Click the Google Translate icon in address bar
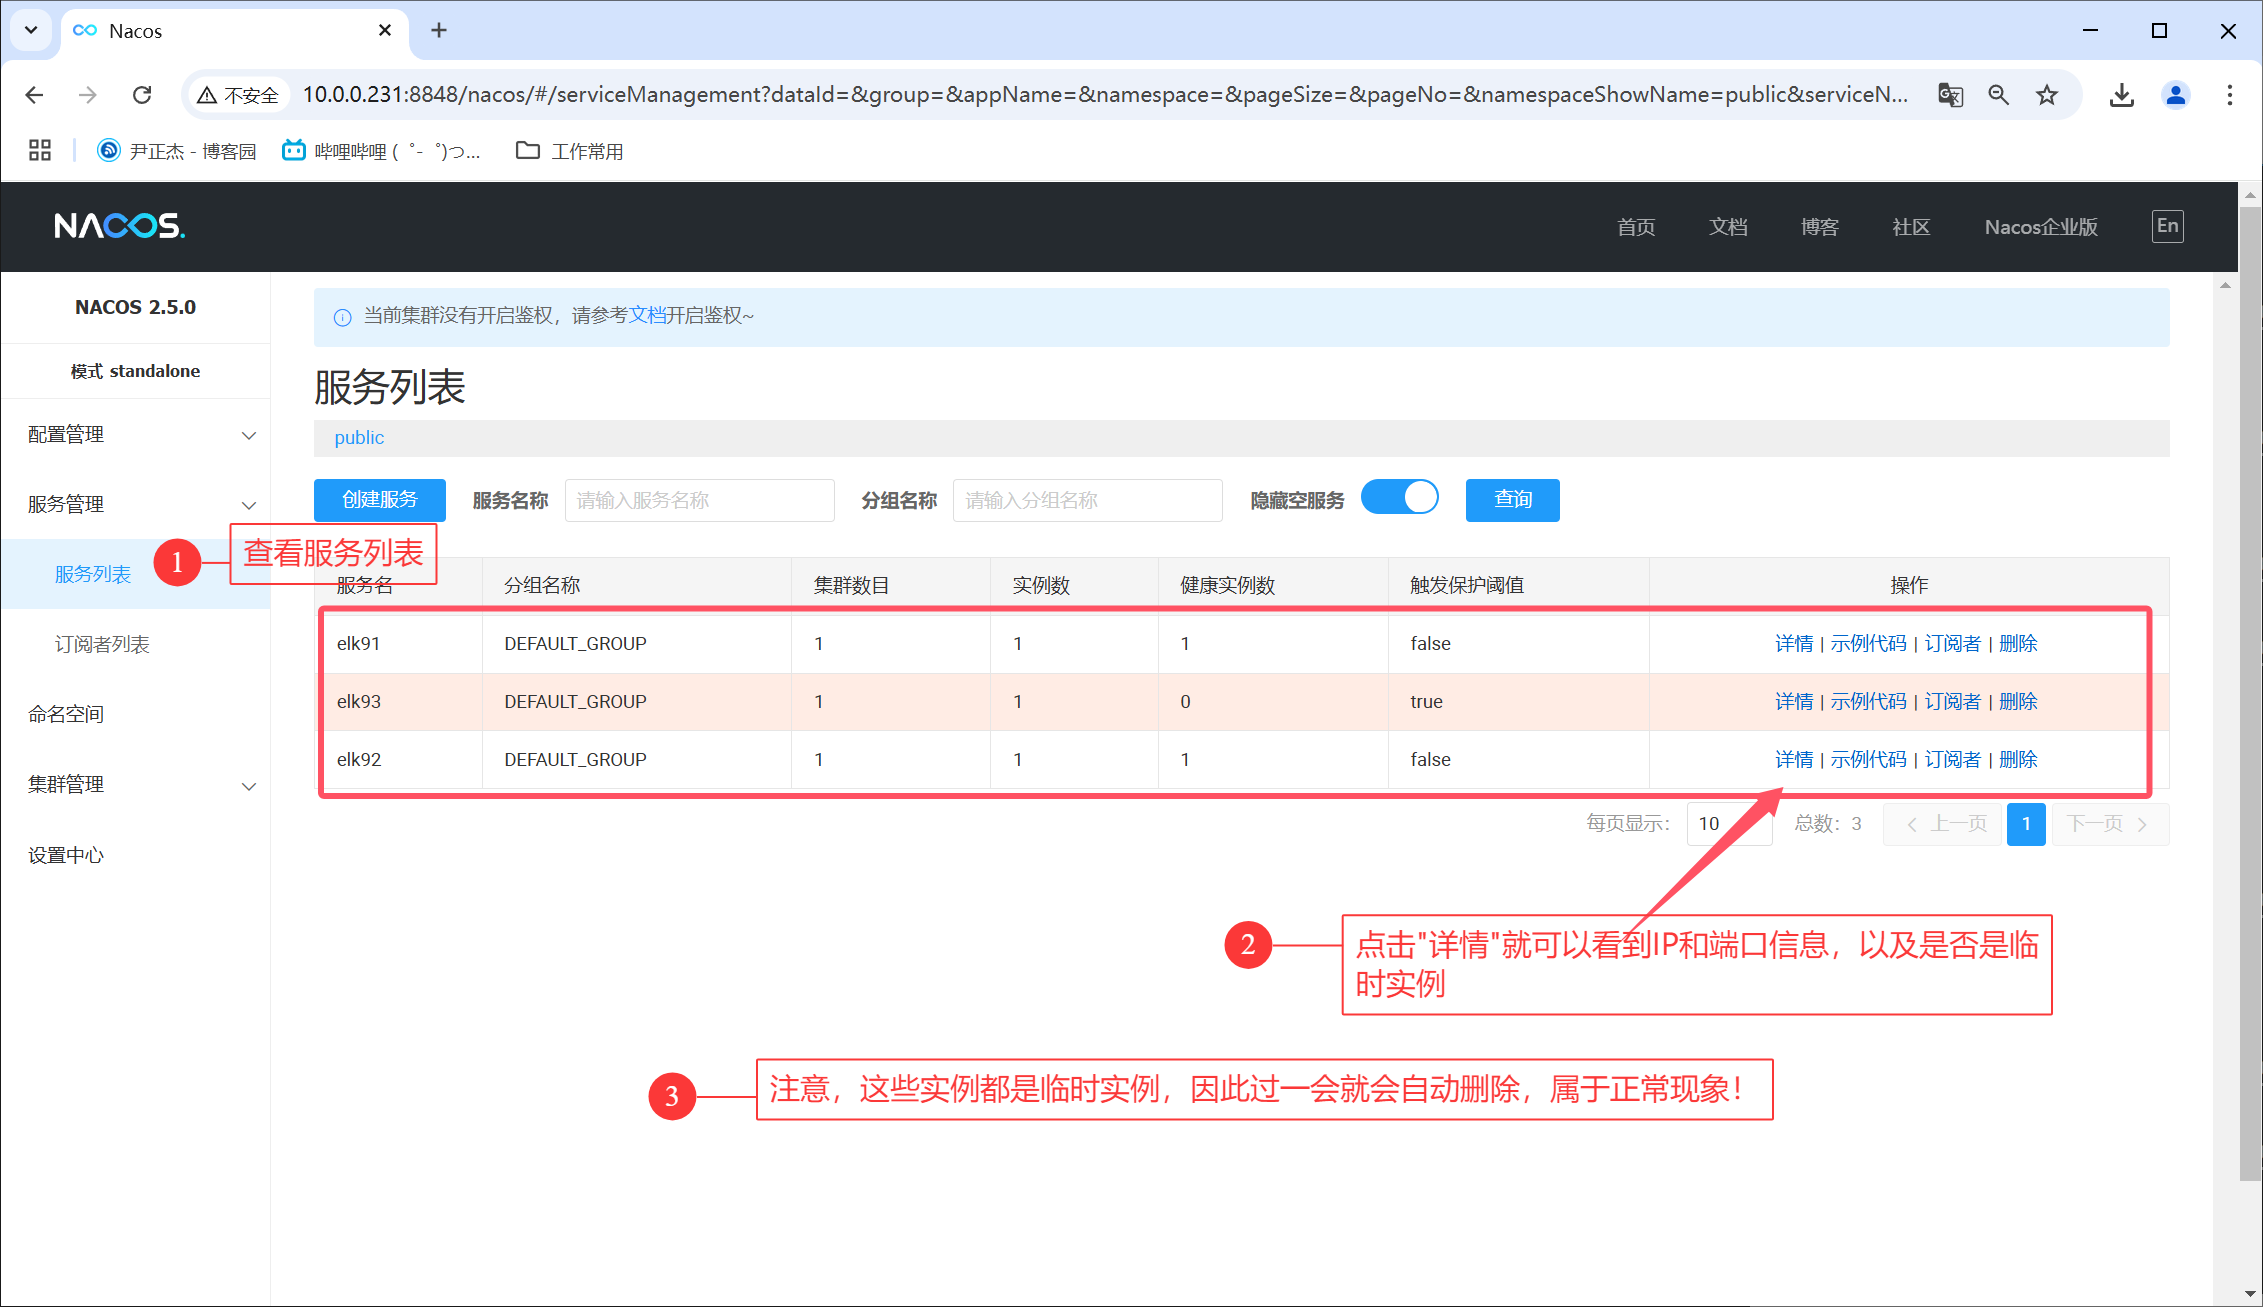Image resolution: width=2263 pixels, height=1307 pixels. (1950, 95)
